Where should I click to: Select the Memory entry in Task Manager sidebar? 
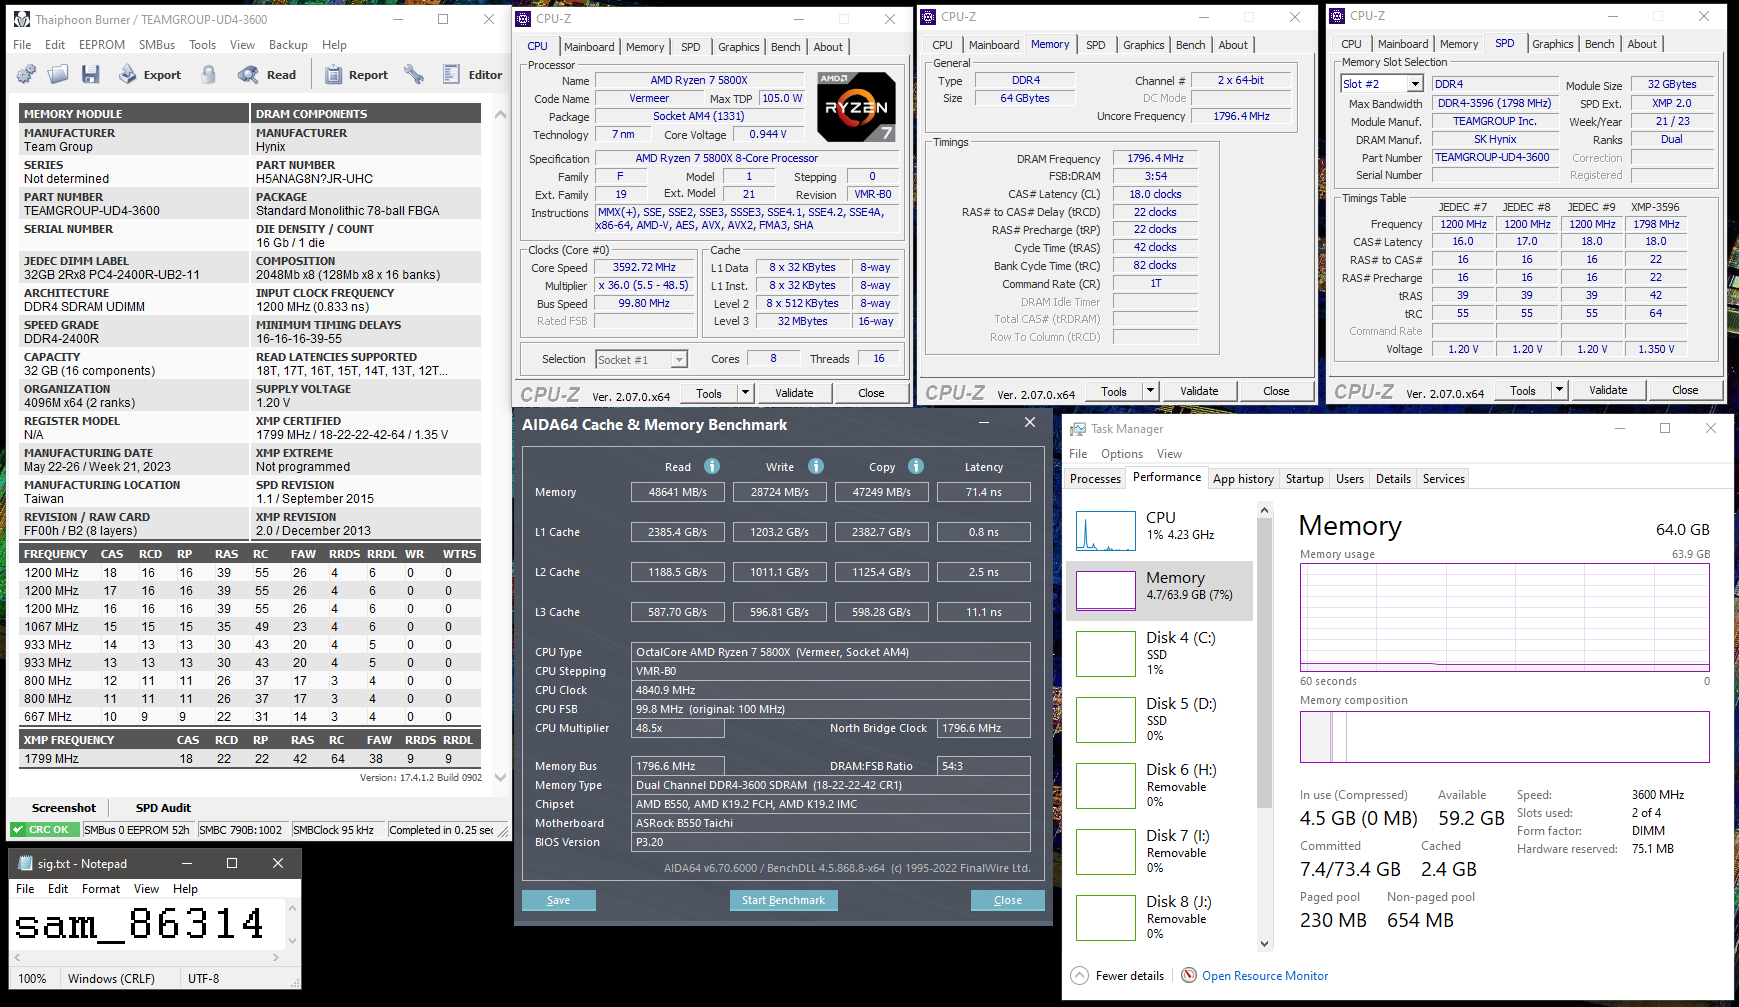[1160, 590]
